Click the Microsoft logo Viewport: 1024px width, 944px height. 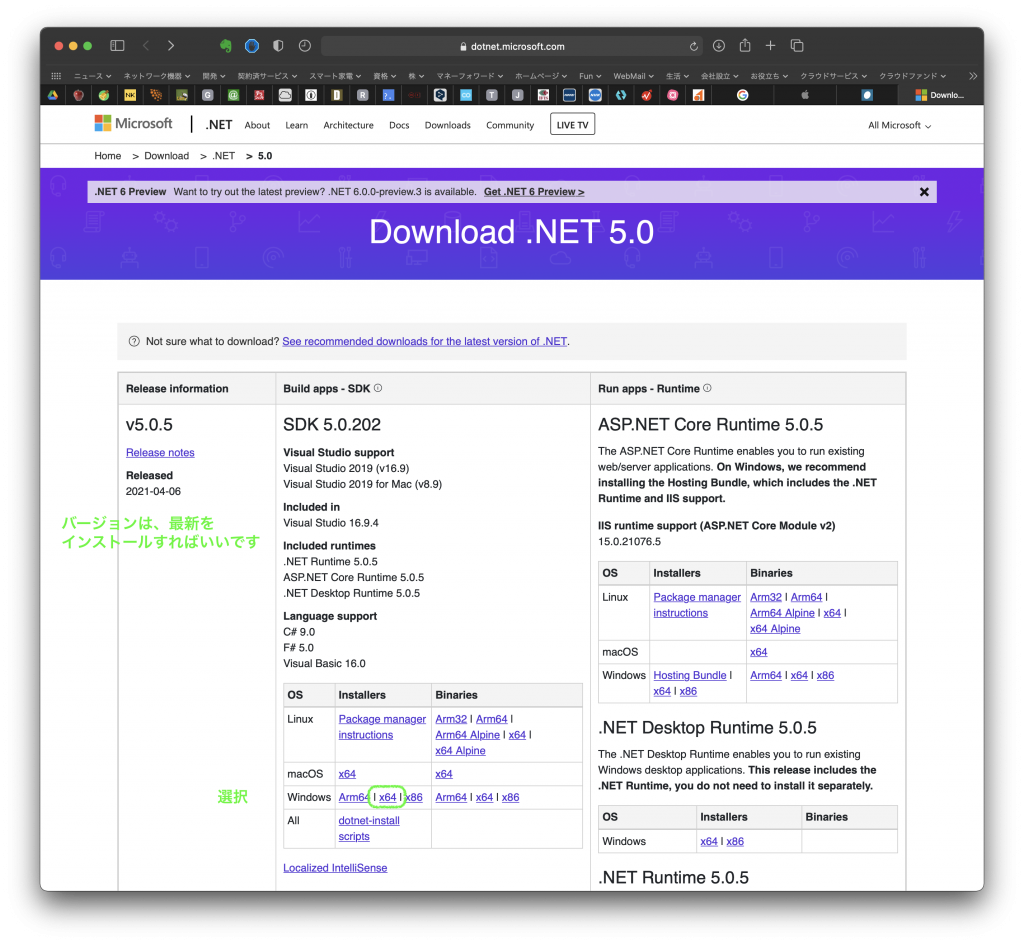click(x=133, y=123)
